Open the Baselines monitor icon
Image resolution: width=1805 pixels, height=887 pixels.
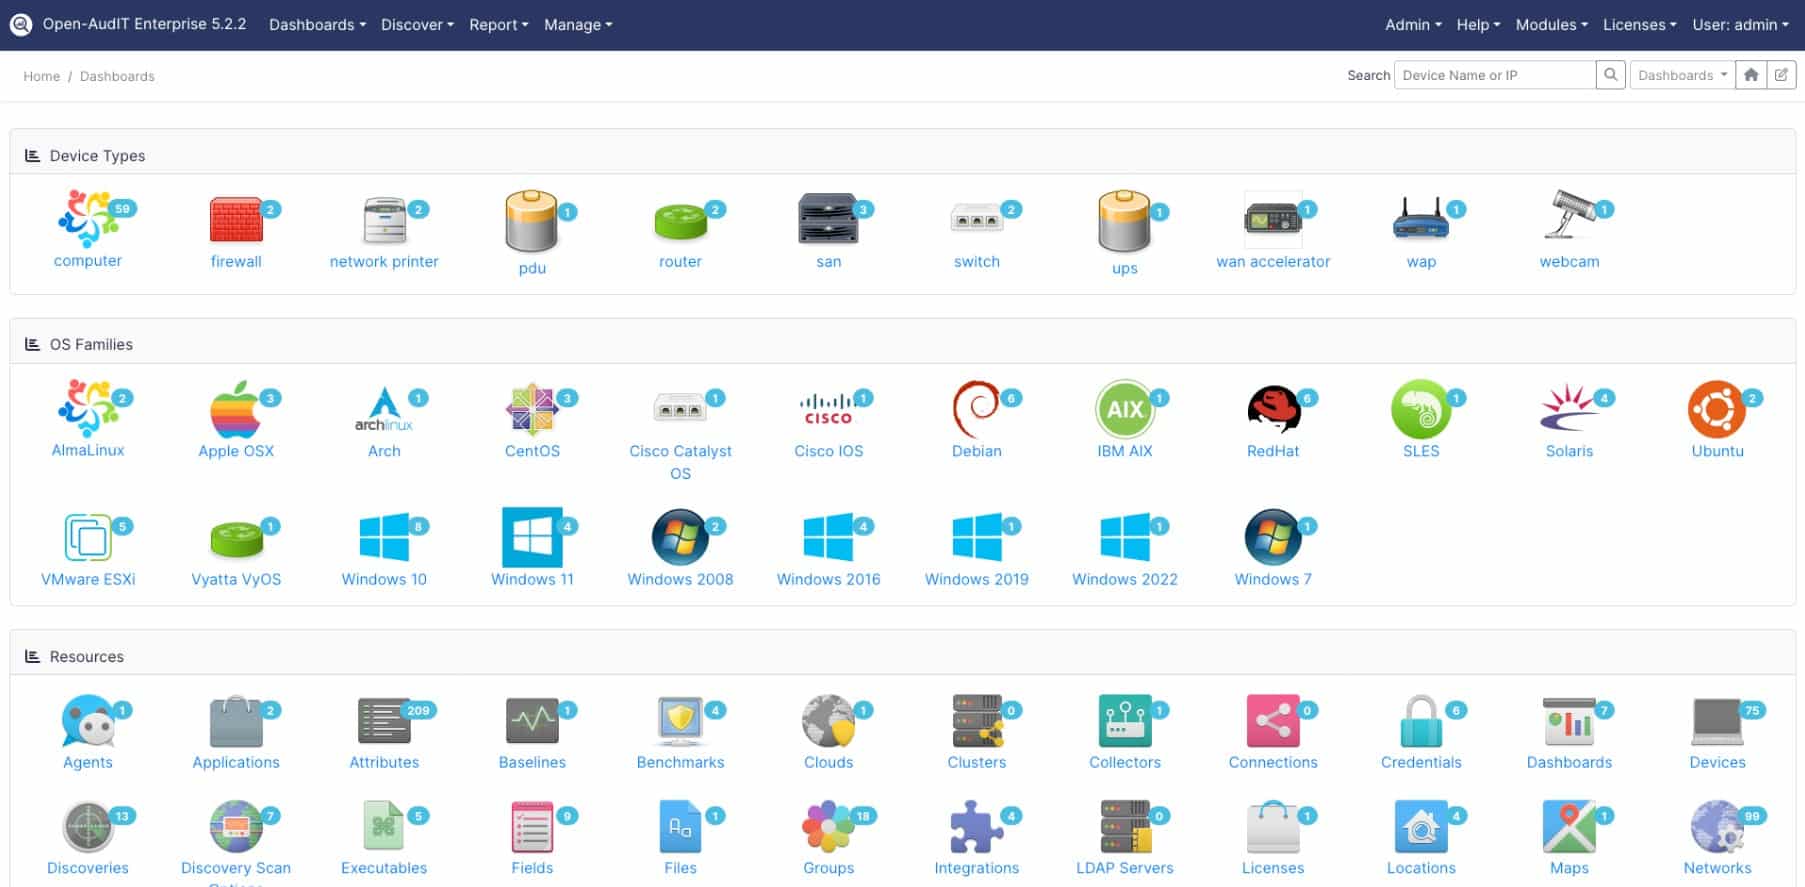coord(532,721)
